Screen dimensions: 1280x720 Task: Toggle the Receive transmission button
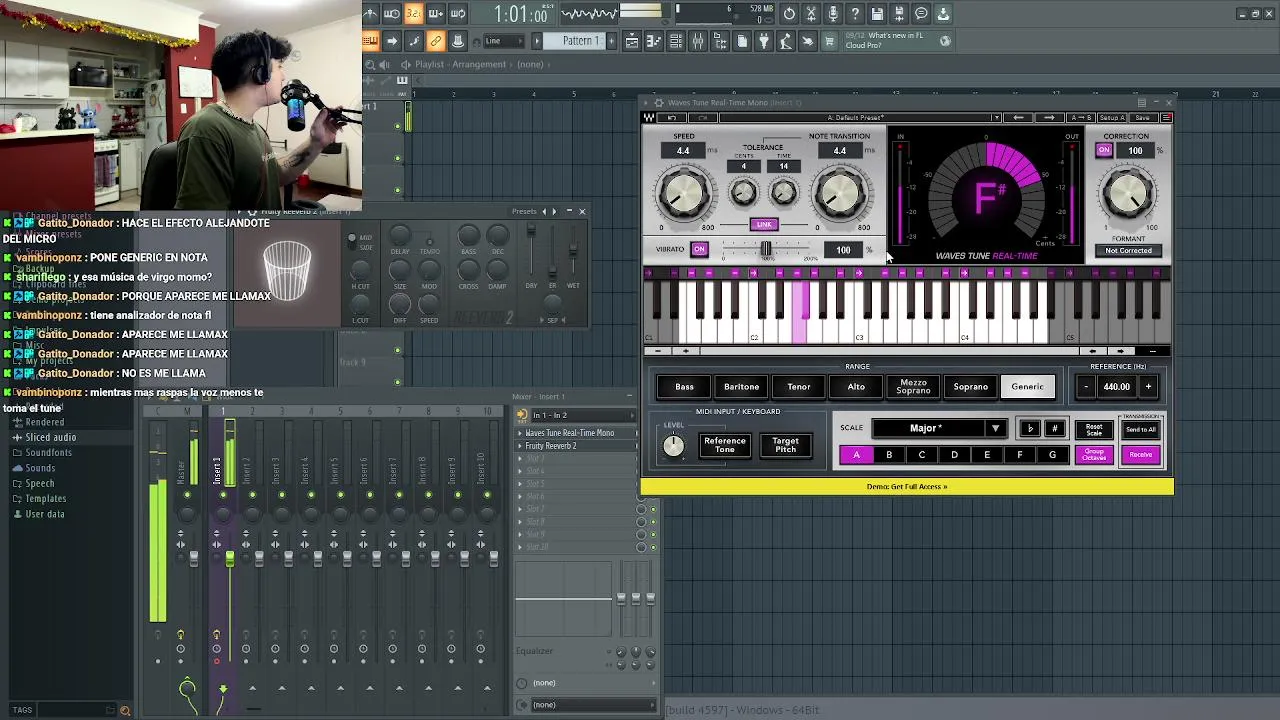(x=1141, y=455)
